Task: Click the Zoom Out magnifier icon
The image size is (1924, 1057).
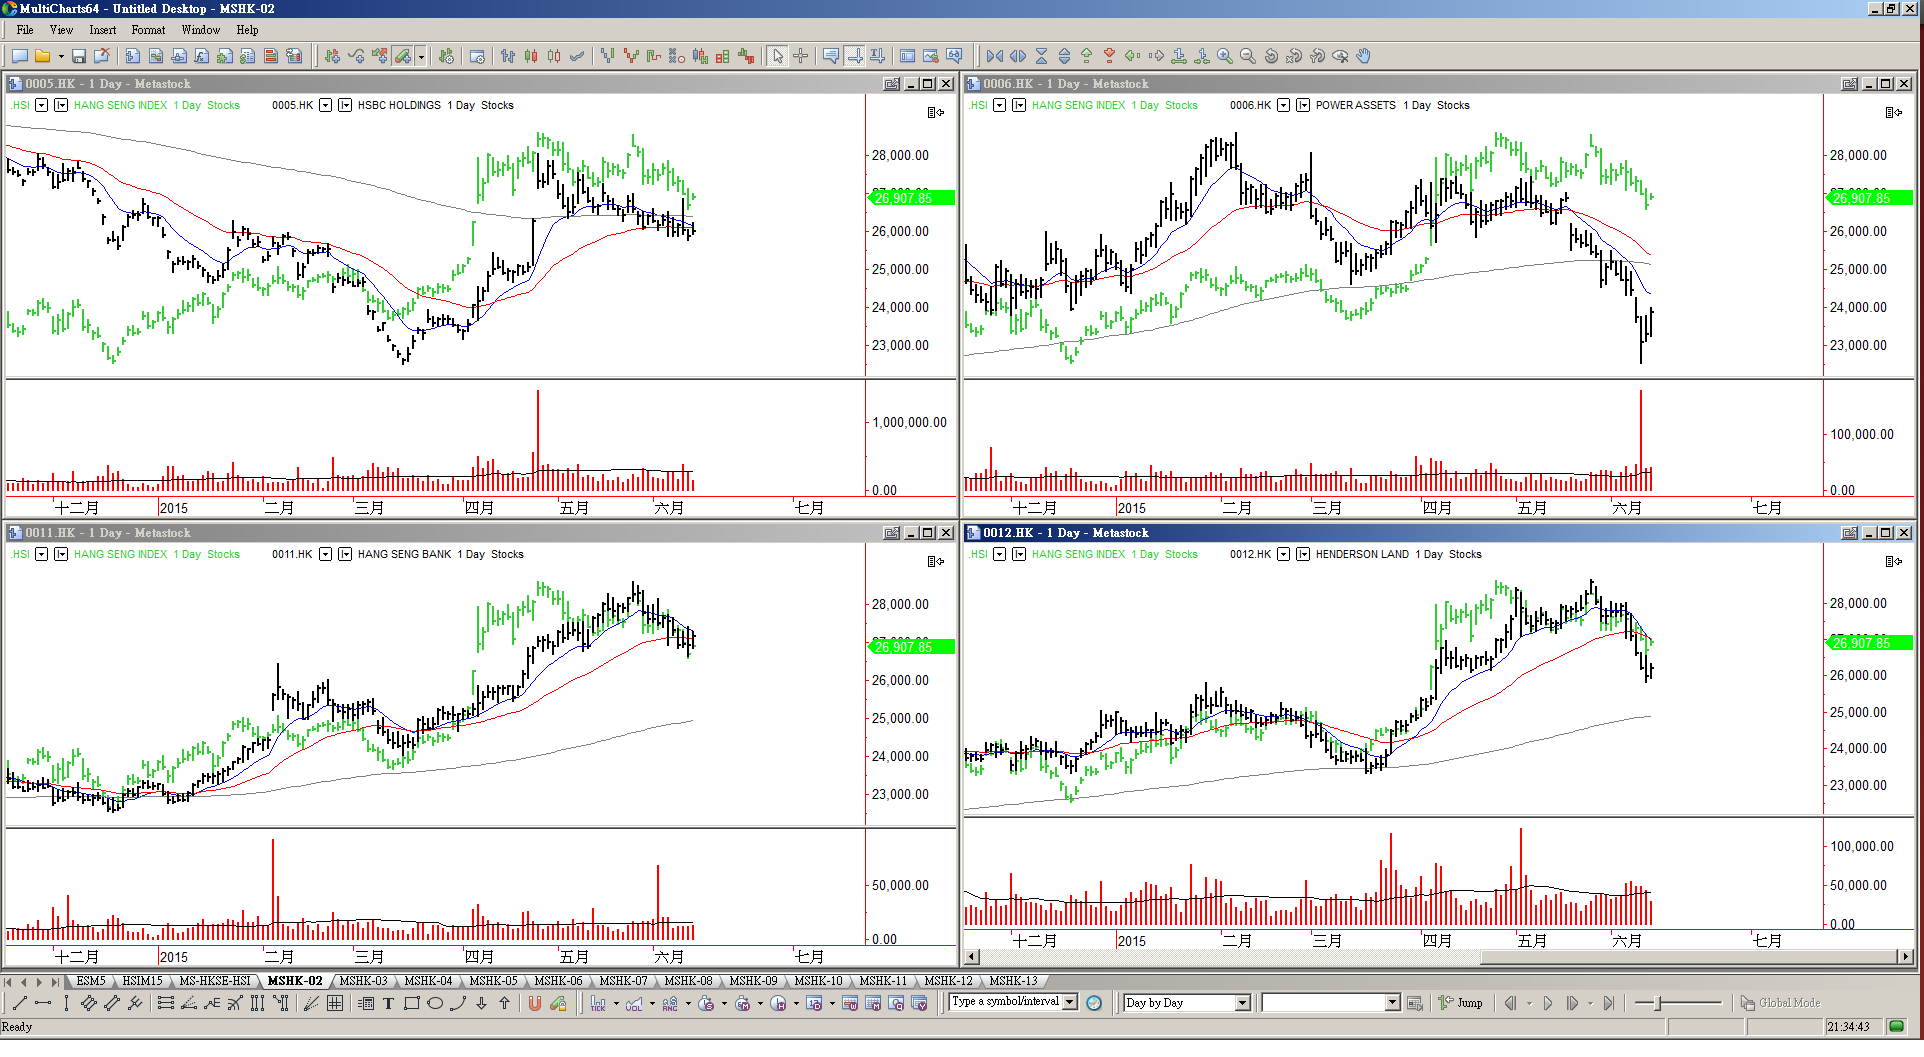Action: pyautogui.click(x=1247, y=57)
